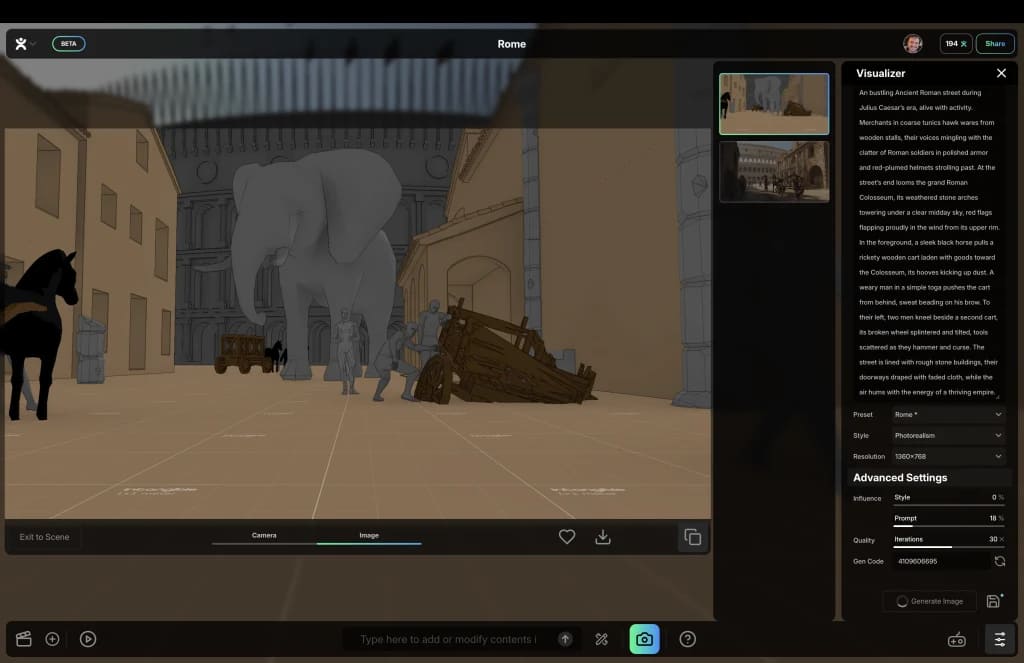Toggle the settings sliders panel icon
Image resolution: width=1024 pixels, height=663 pixels.
click(1000, 639)
